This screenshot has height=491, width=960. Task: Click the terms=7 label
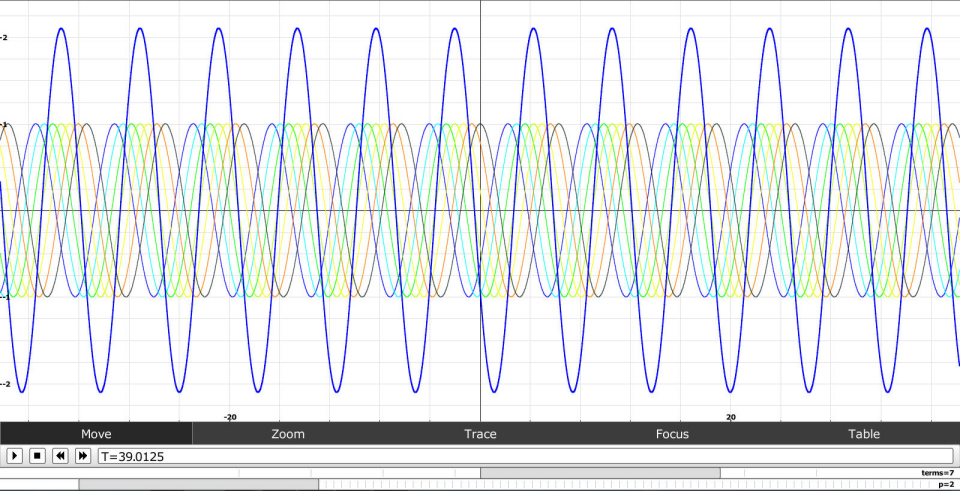937,472
